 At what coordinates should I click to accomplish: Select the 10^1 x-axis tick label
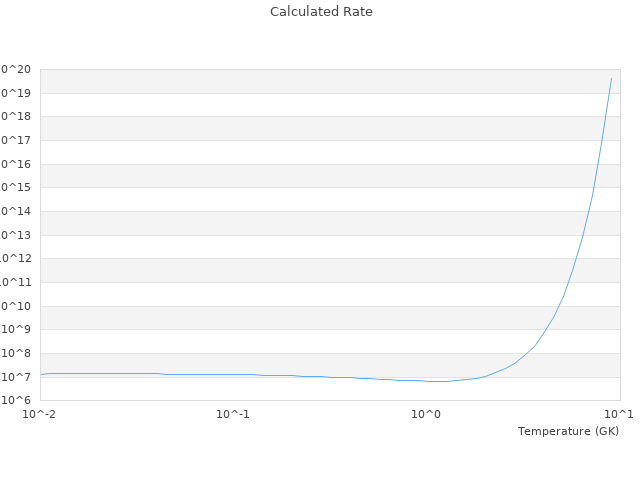[x=619, y=414]
